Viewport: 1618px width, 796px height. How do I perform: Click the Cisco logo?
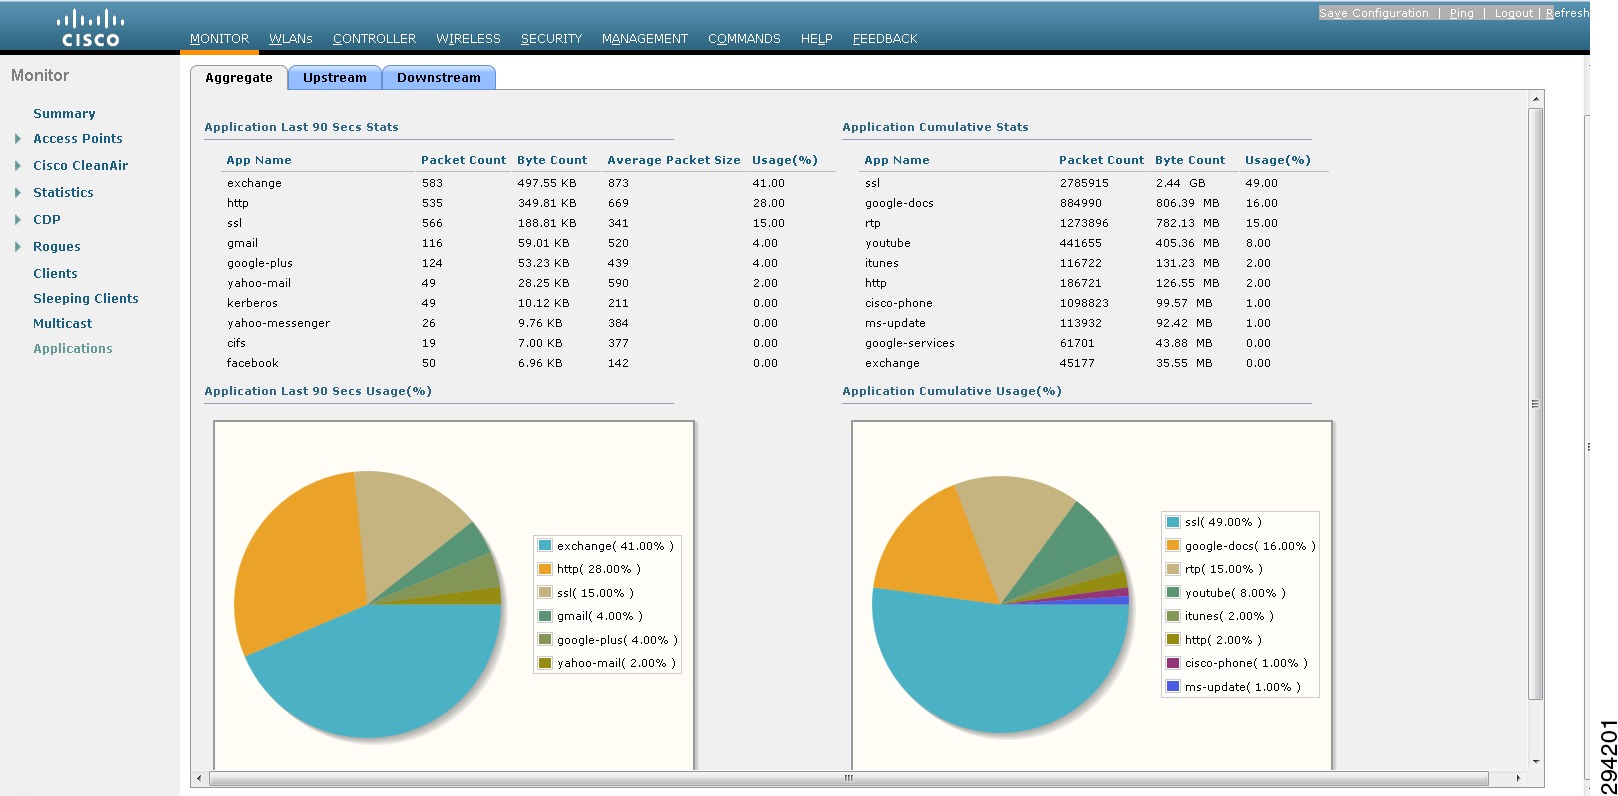[x=90, y=28]
